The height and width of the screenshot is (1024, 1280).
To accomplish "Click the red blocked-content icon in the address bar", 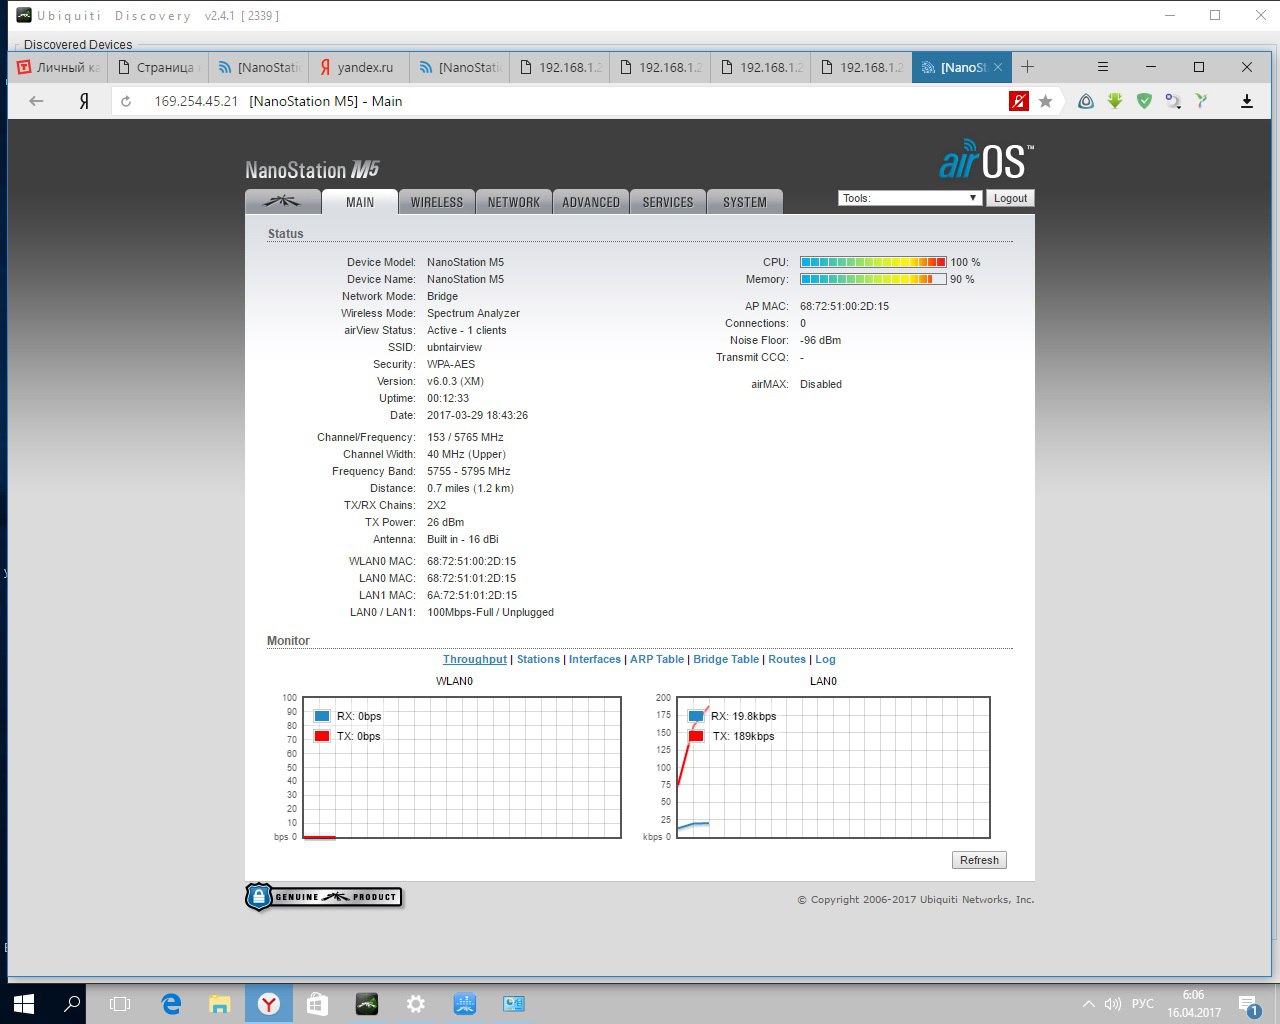I will [x=1019, y=101].
